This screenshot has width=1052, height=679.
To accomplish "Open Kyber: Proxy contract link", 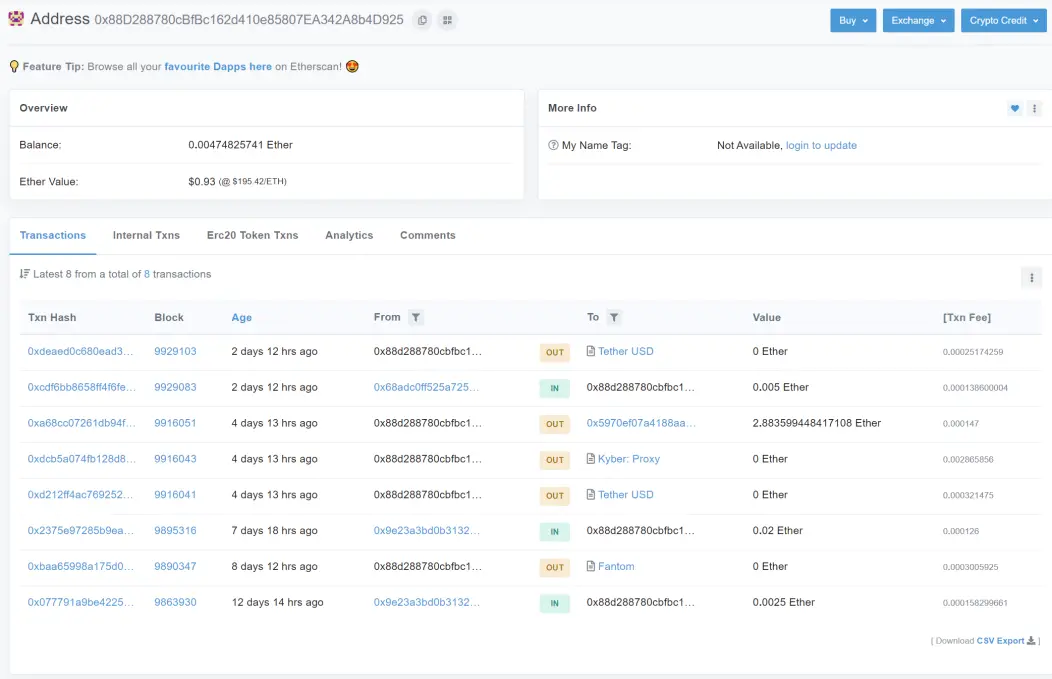I will pyautogui.click(x=629, y=459).
